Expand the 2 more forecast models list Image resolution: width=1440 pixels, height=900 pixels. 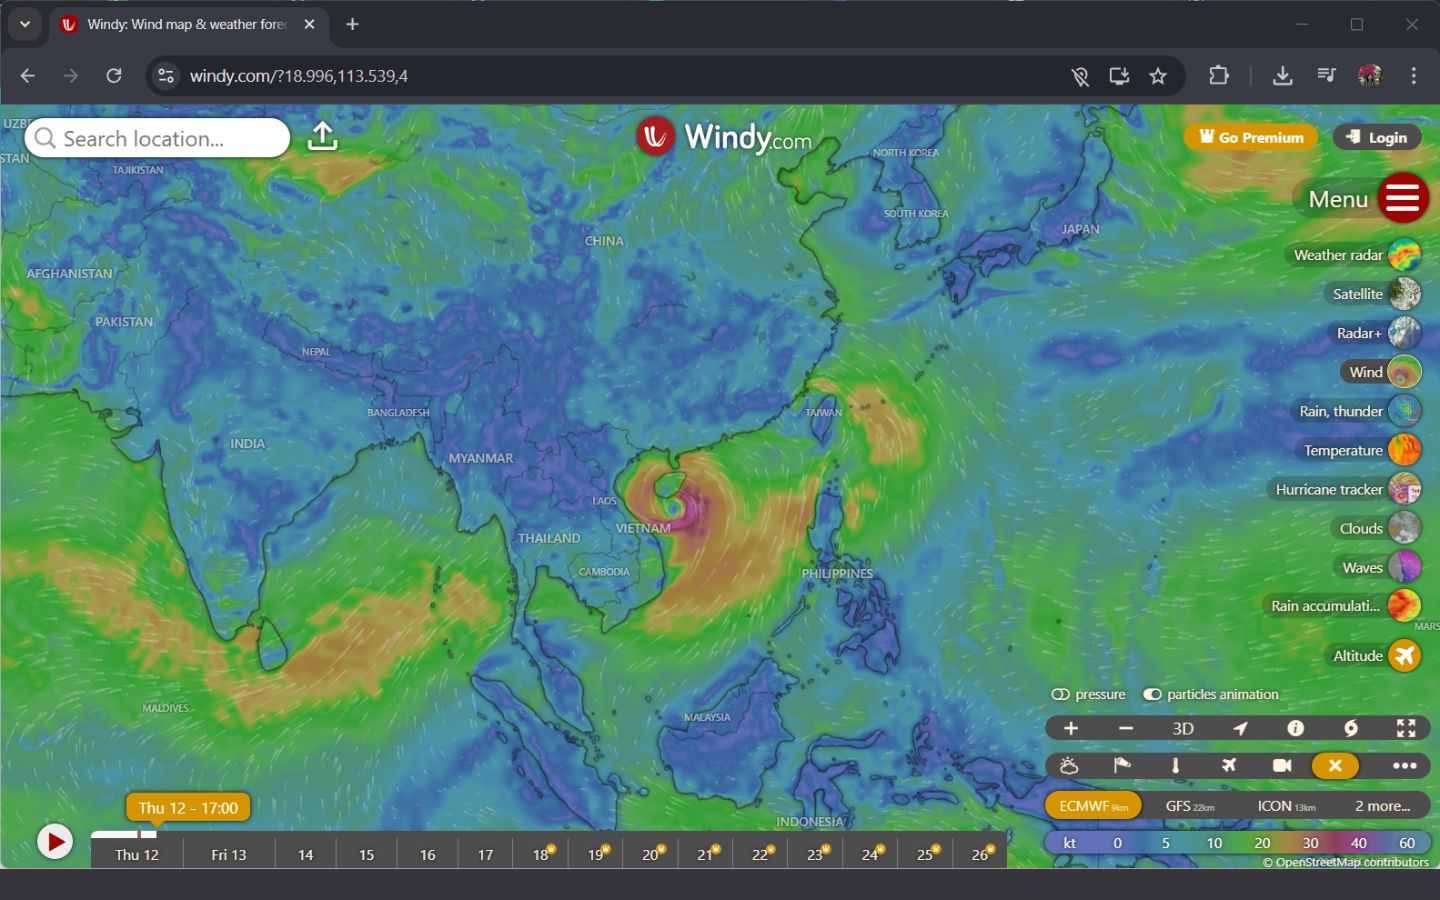tap(1381, 806)
